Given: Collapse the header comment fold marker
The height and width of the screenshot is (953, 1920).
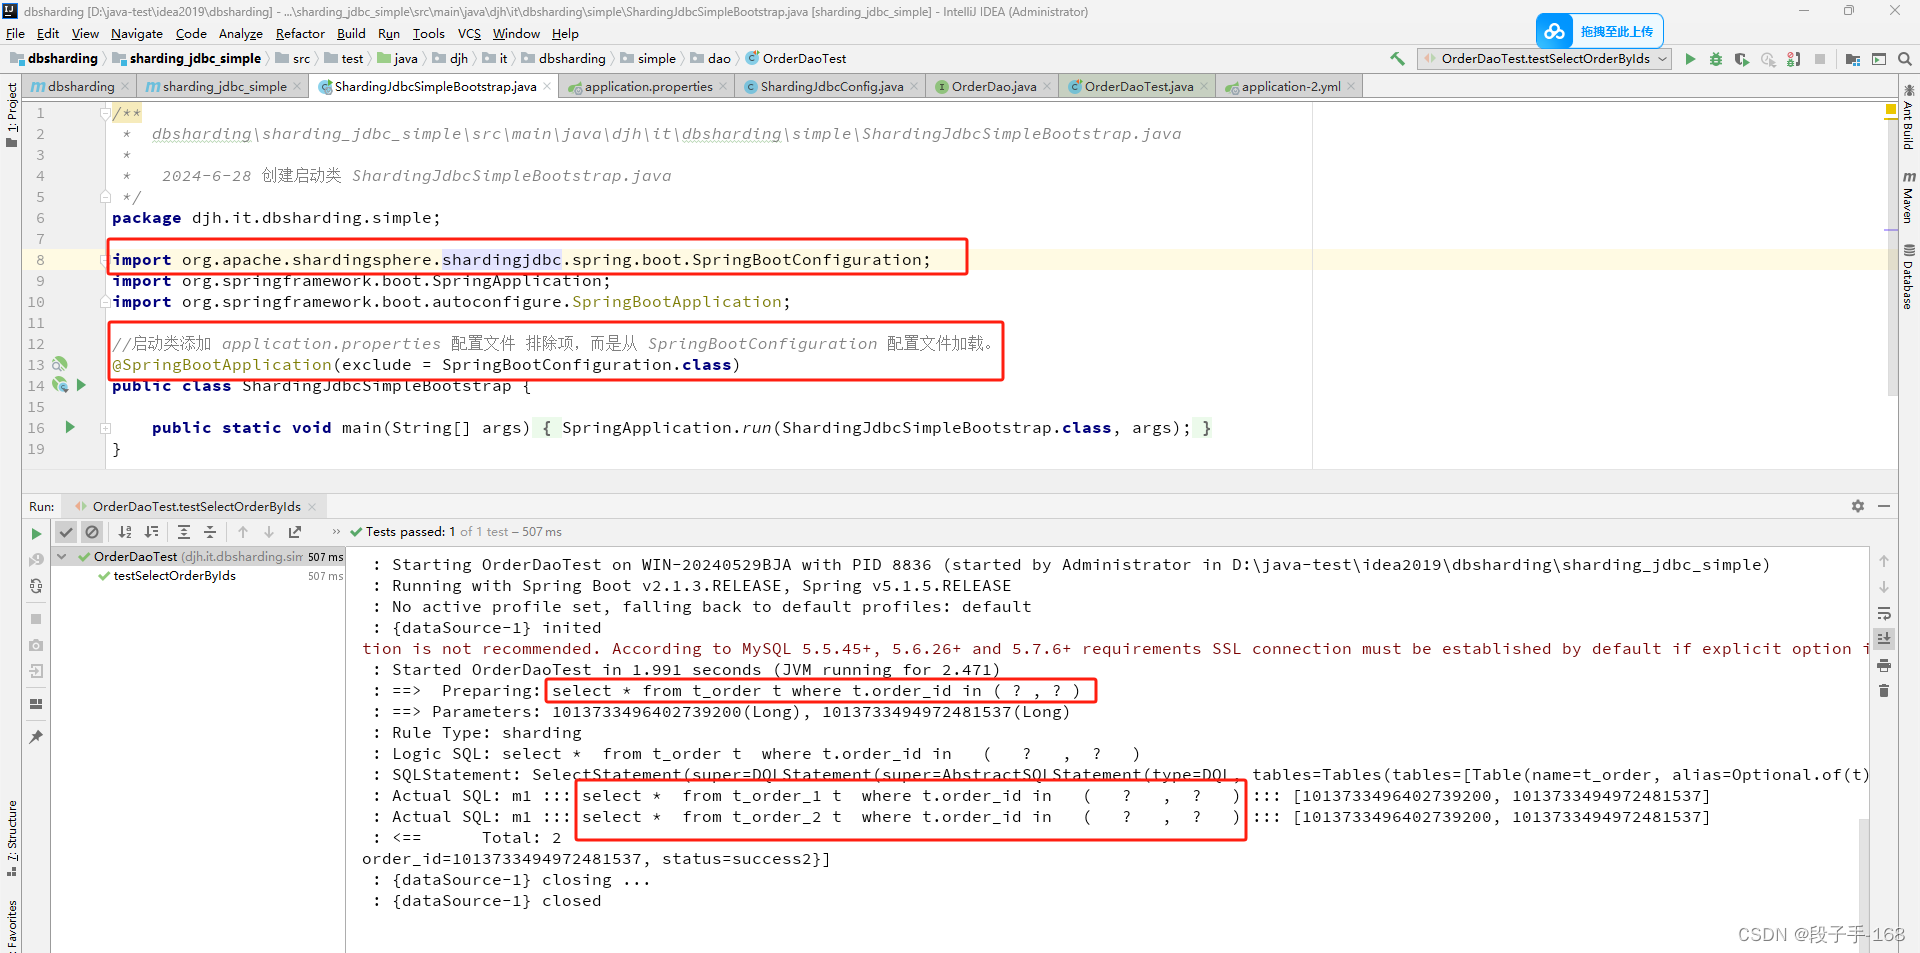Looking at the screenshot, I should pos(105,113).
